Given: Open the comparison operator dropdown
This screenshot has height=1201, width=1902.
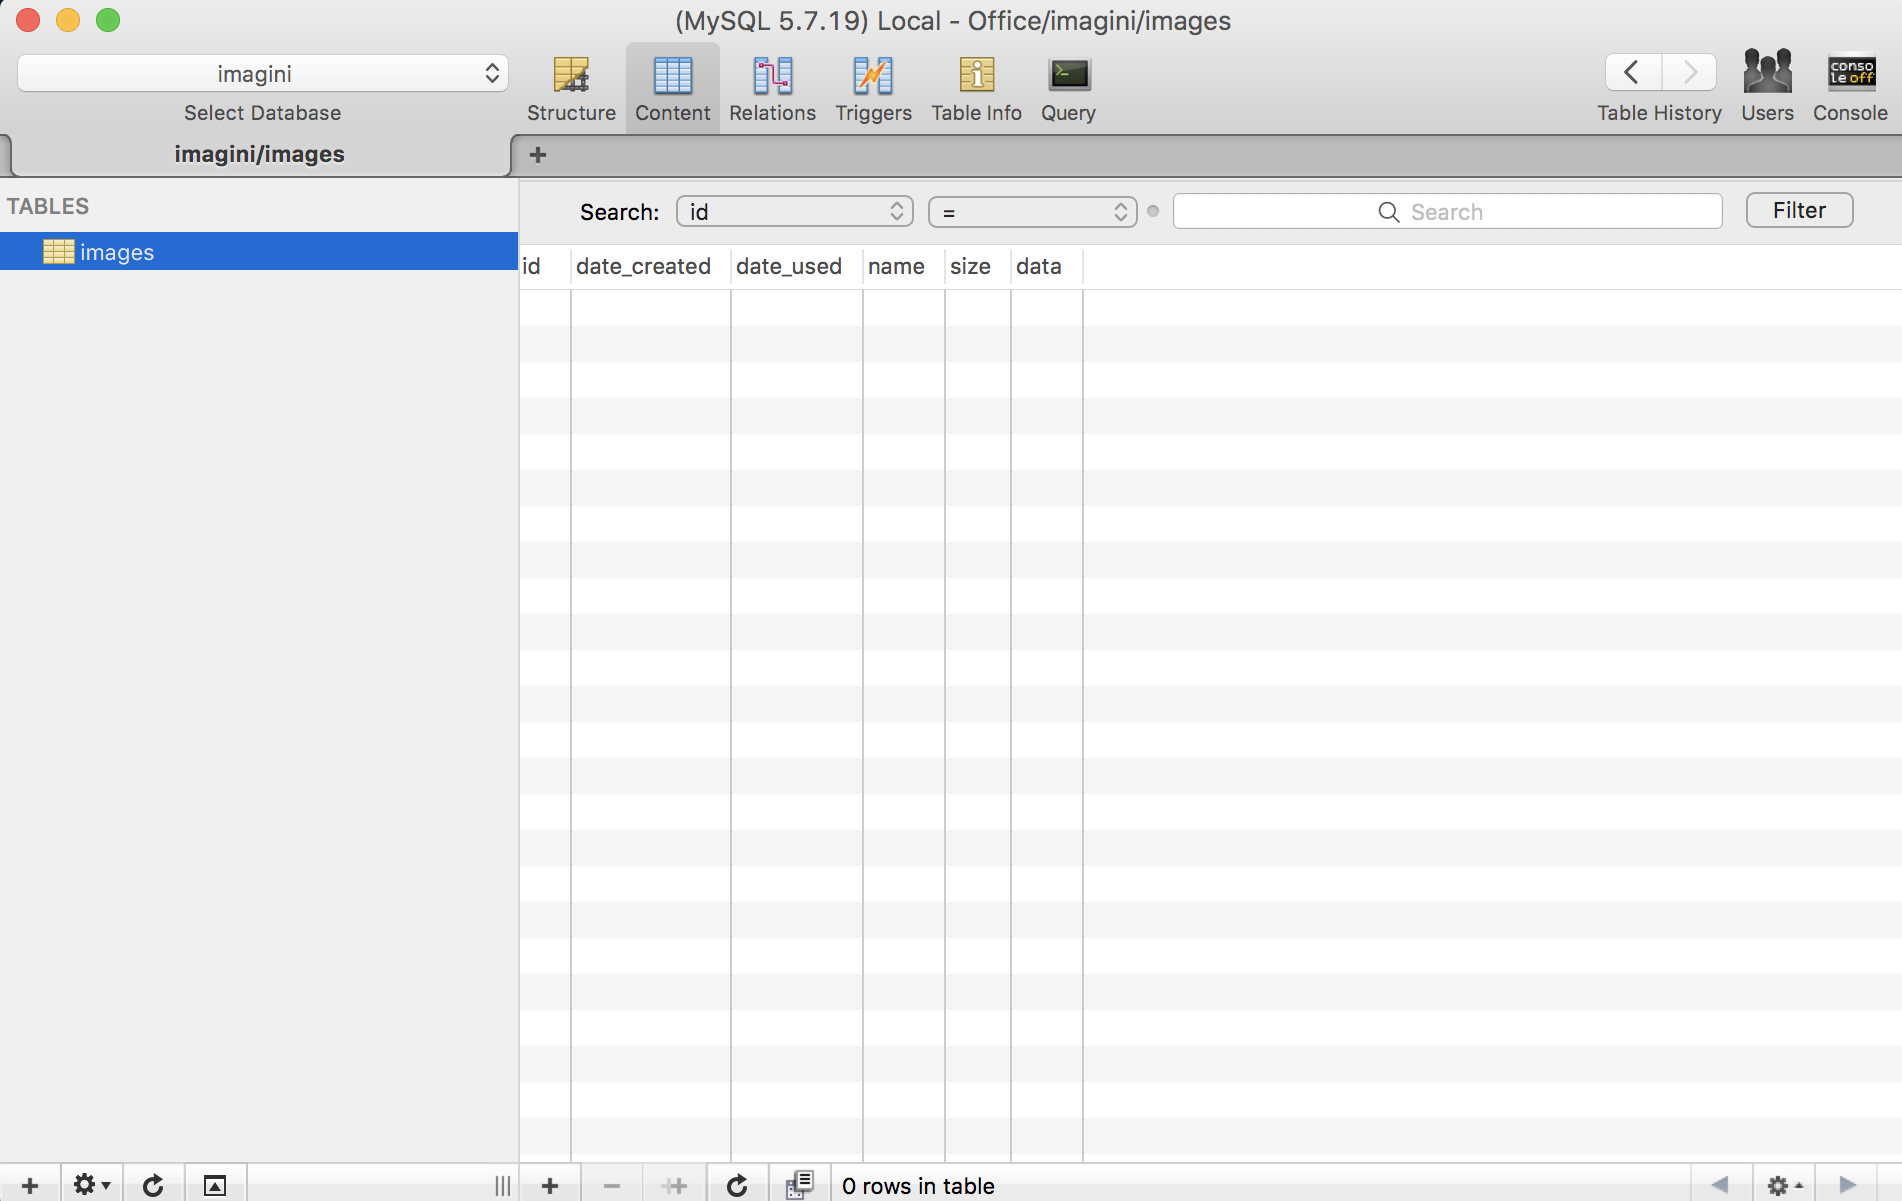Looking at the screenshot, I should (x=1032, y=212).
